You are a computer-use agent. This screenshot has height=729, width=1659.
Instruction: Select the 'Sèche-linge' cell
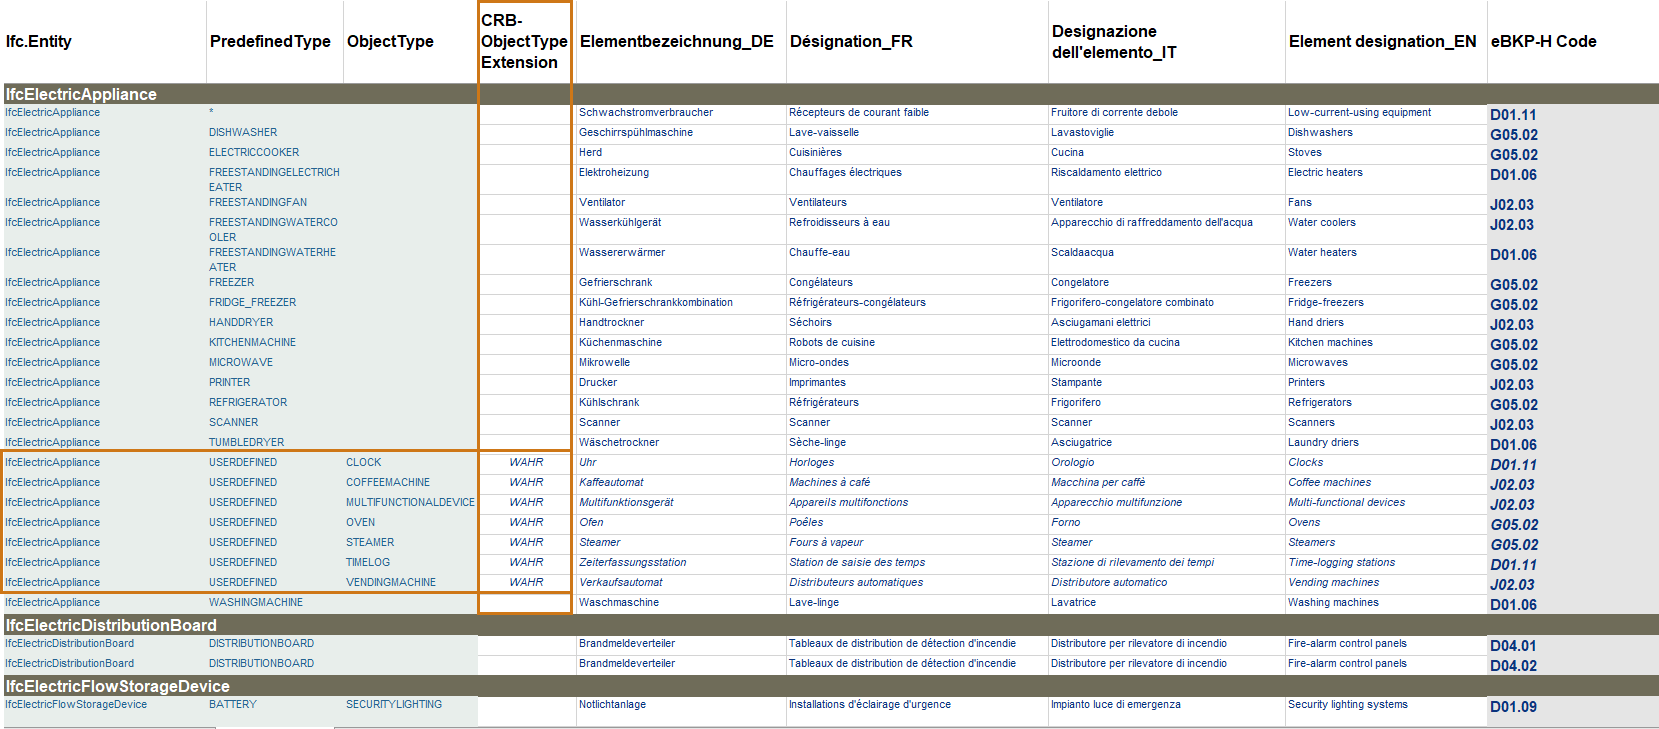pyautogui.click(x=818, y=442)
